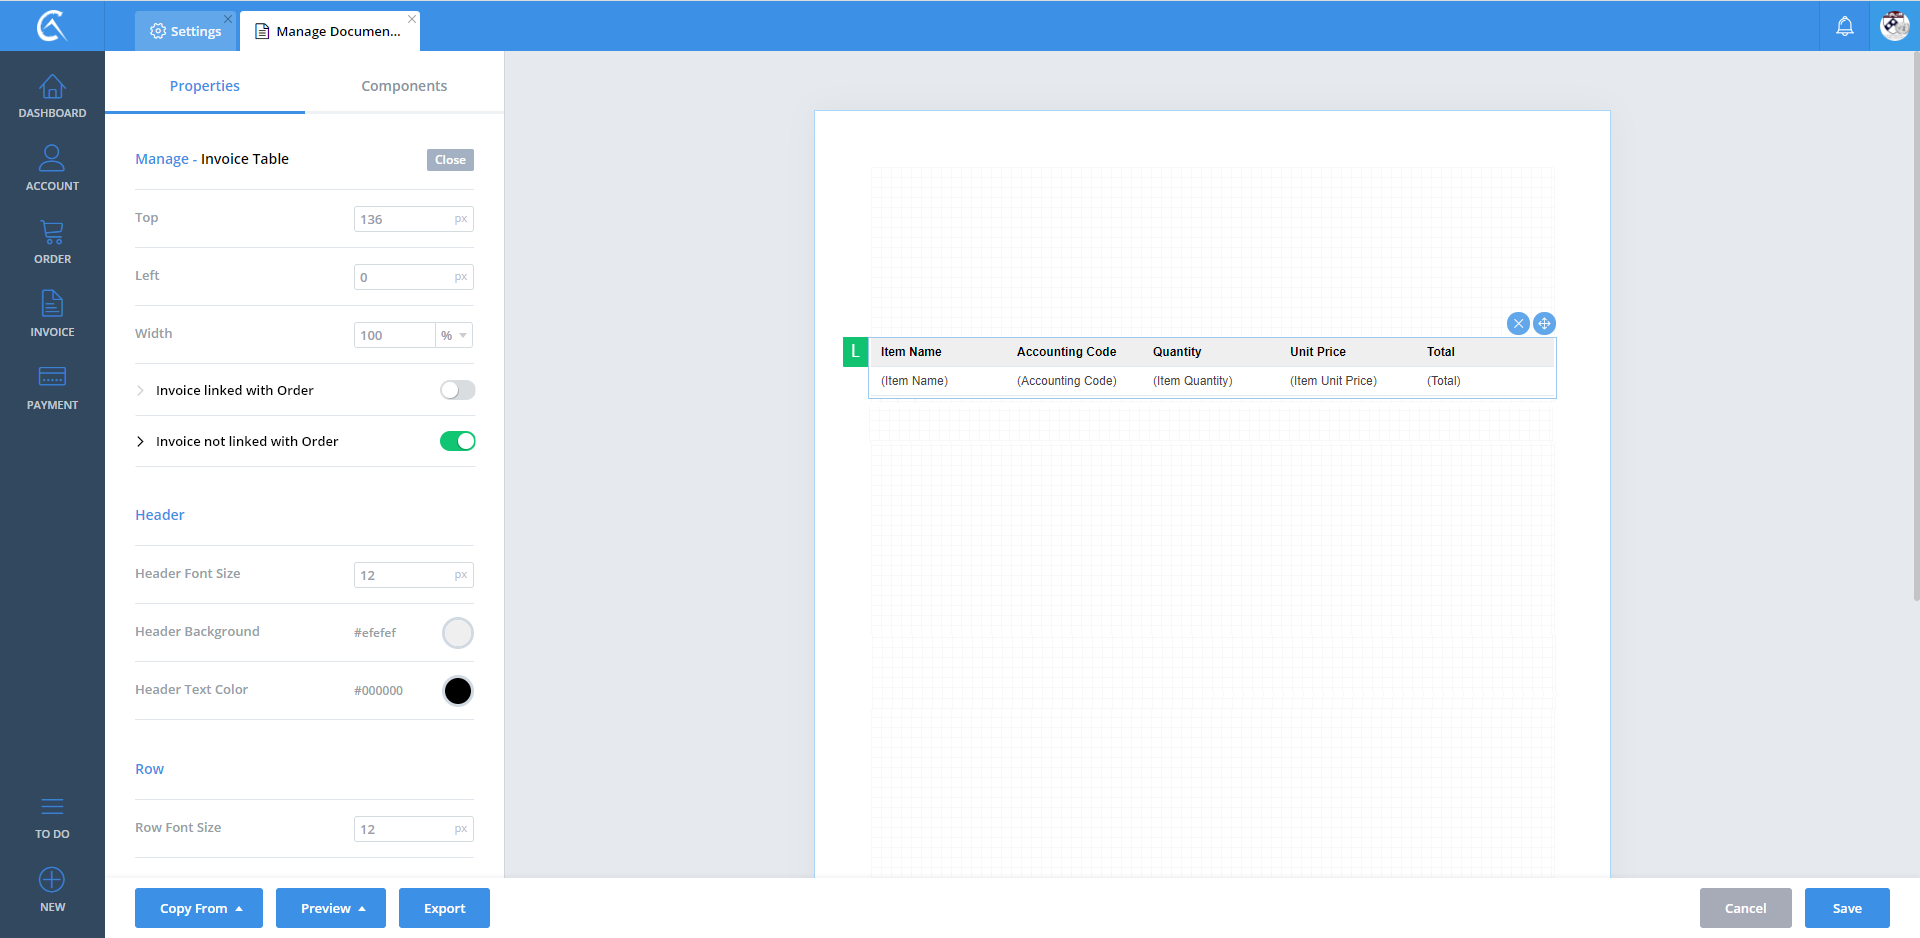Enable the Invoice linked with Order toggle
The height and width of the screenshot is (938, 1920).
click(457, 390)
